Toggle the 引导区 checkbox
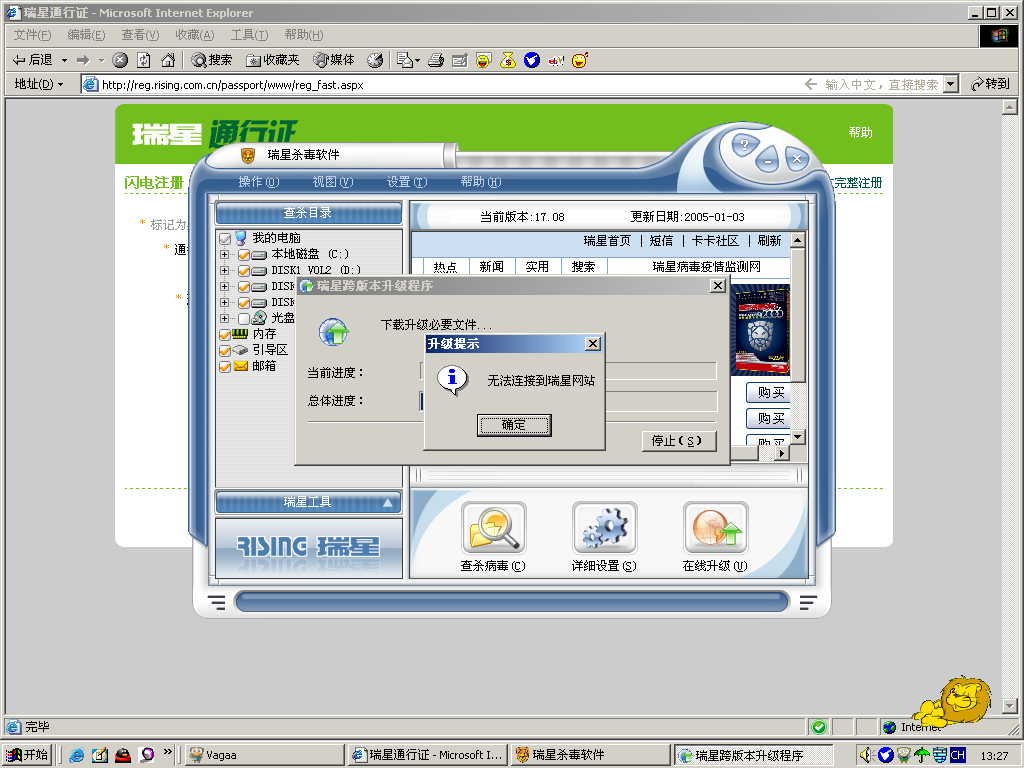 (x=225, y=351)
